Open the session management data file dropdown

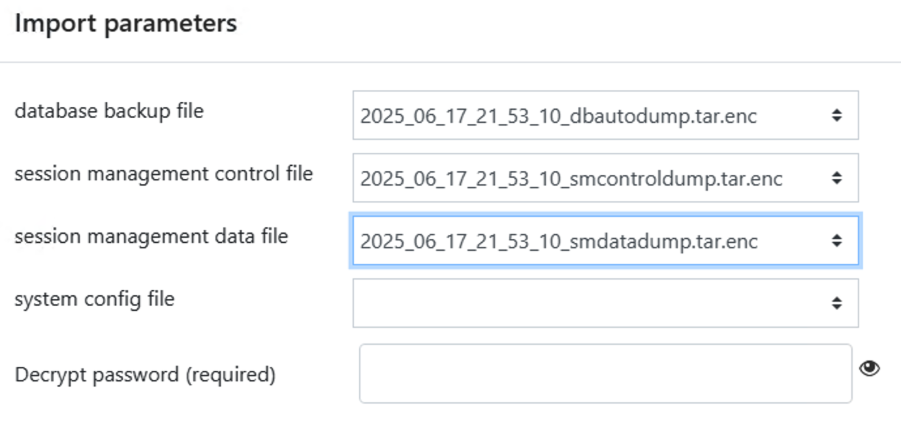pos(604,241)
